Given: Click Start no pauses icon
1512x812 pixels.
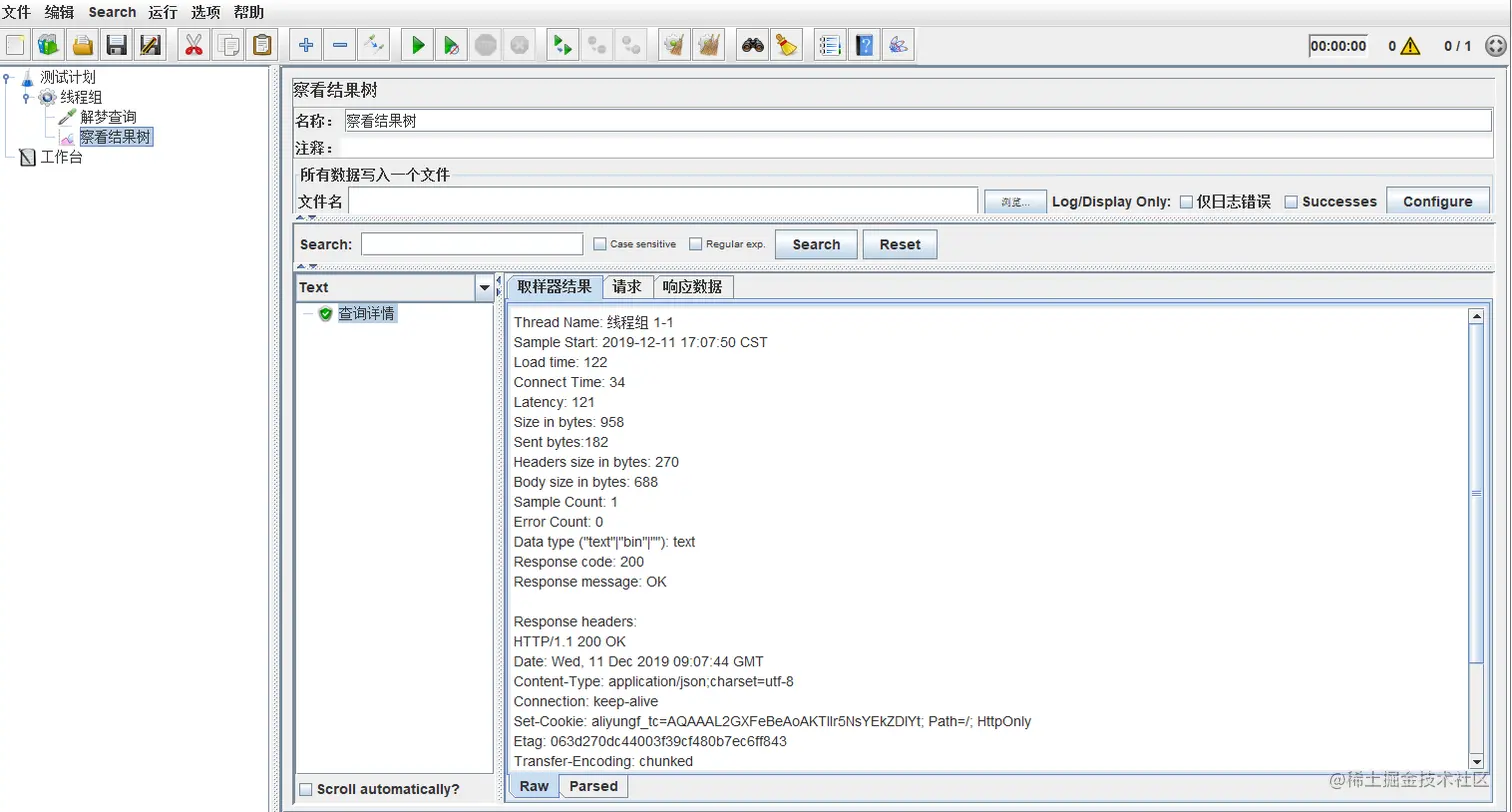Looking at the screenshot, I should [x=452, y=45].
